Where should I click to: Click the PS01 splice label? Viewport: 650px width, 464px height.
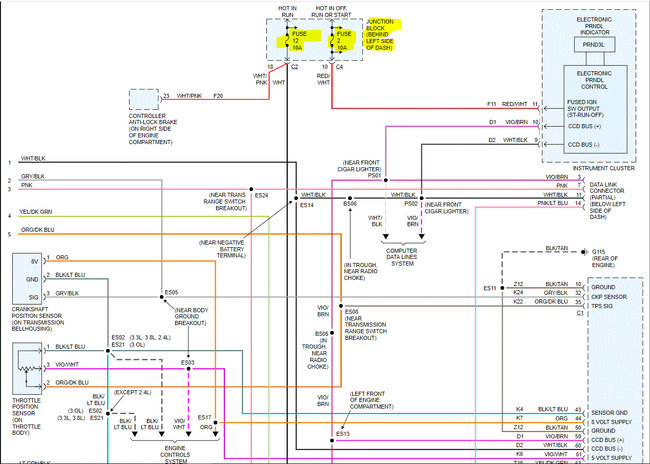click(x=374, y=175)
